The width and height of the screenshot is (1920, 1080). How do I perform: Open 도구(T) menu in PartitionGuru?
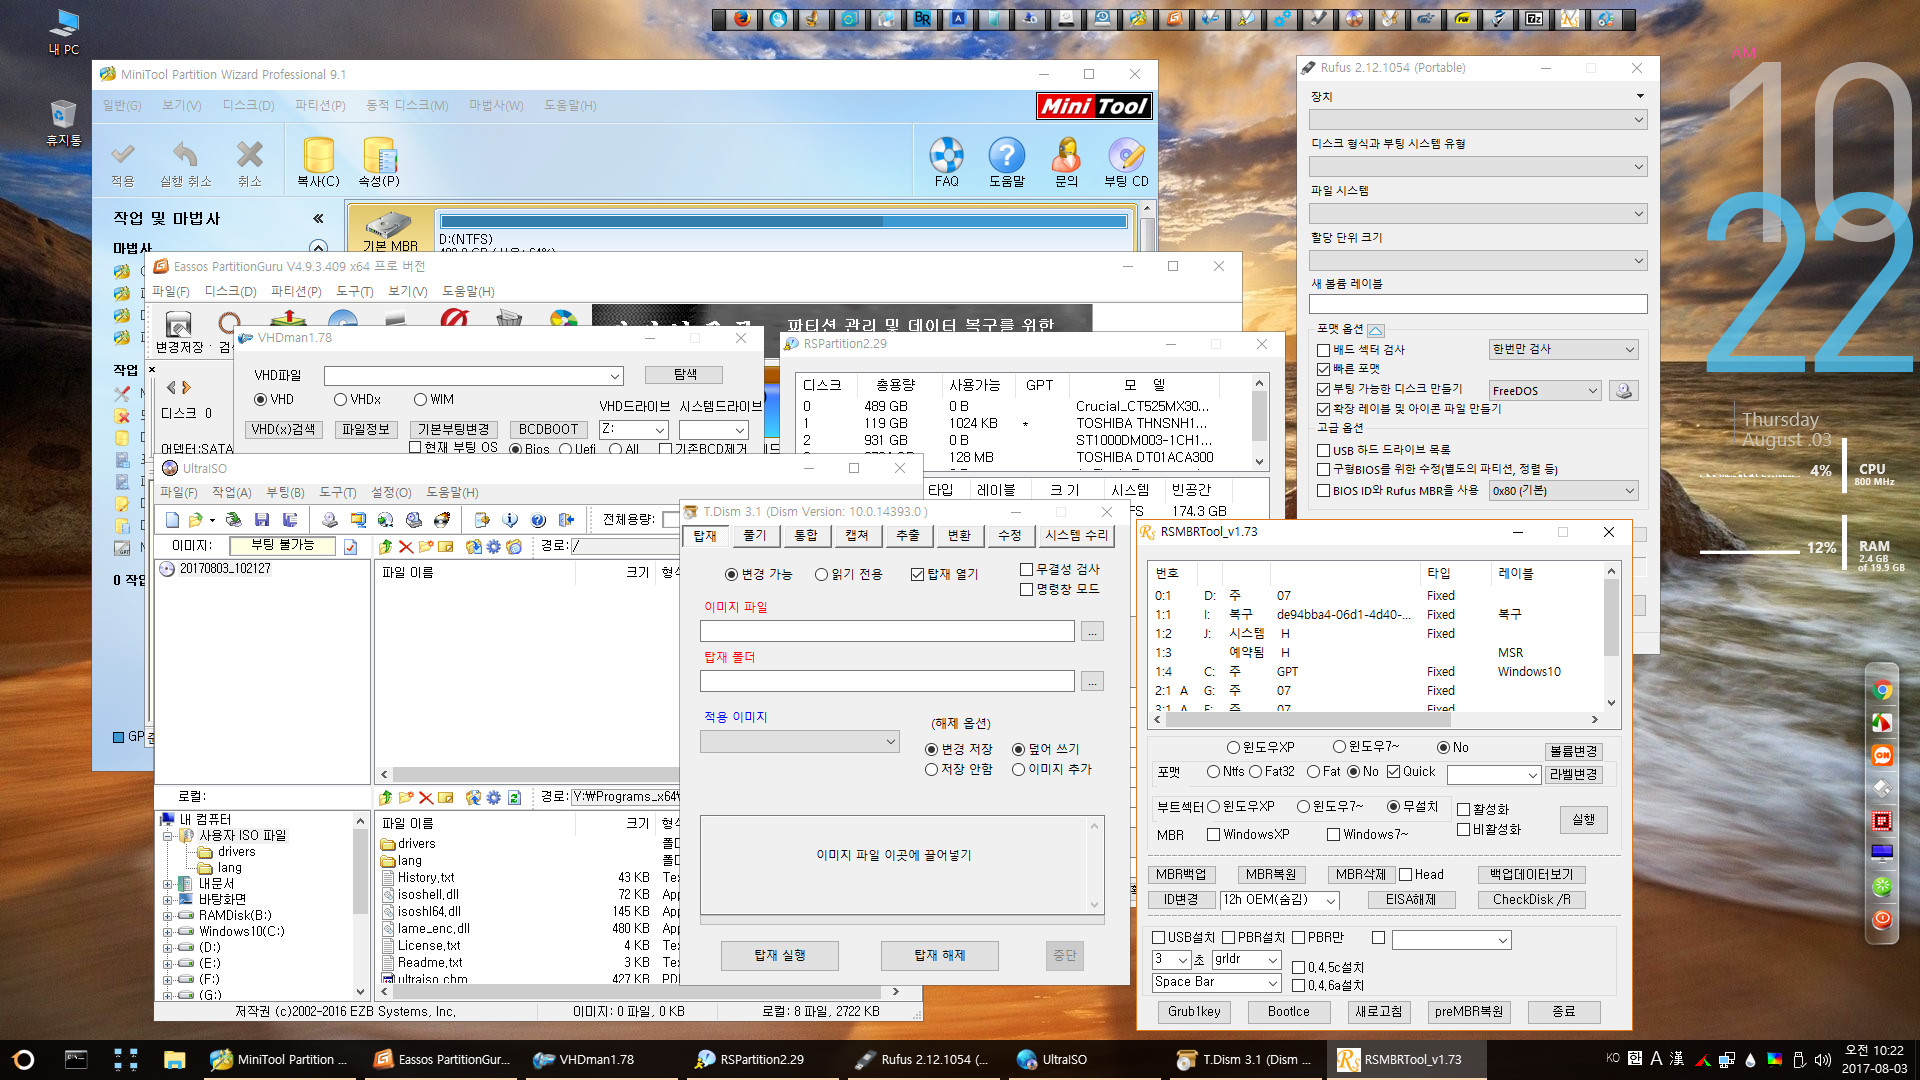pos(354,291)
